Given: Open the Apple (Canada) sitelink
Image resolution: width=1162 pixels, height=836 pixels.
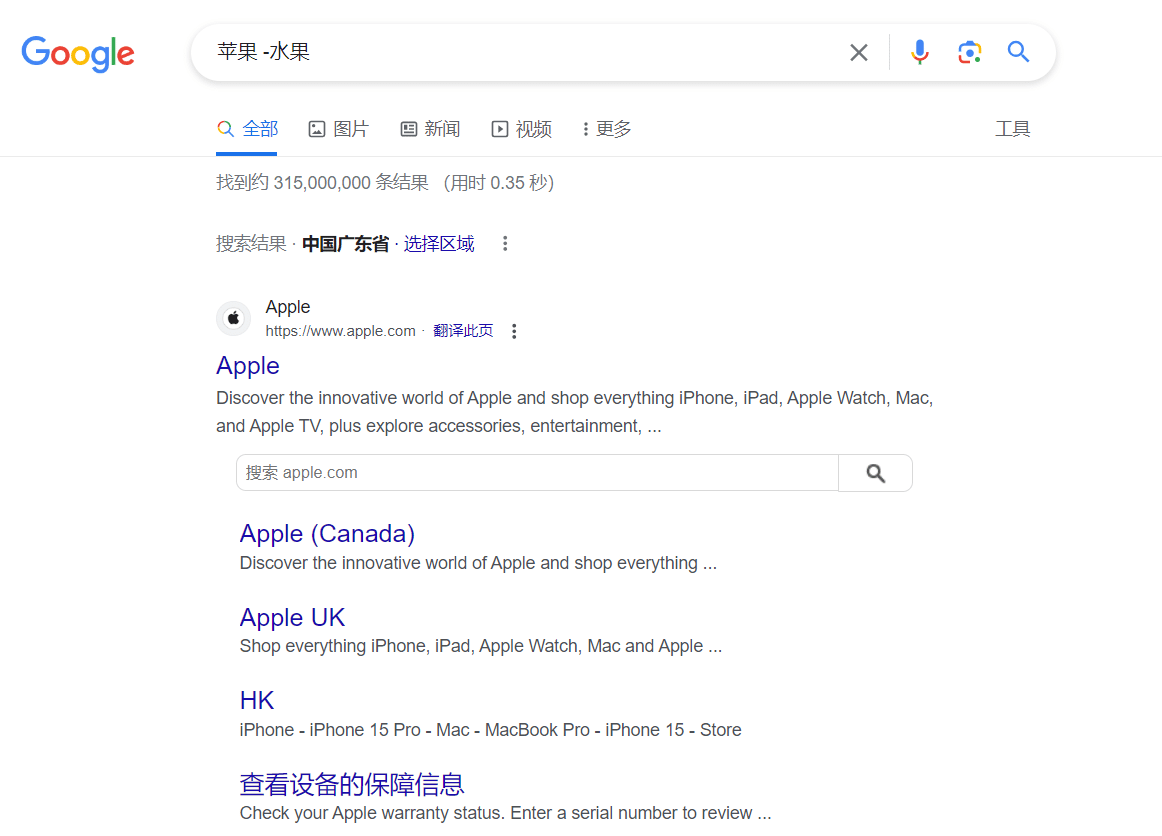Looking at the screenshot, I should (327, 534).
